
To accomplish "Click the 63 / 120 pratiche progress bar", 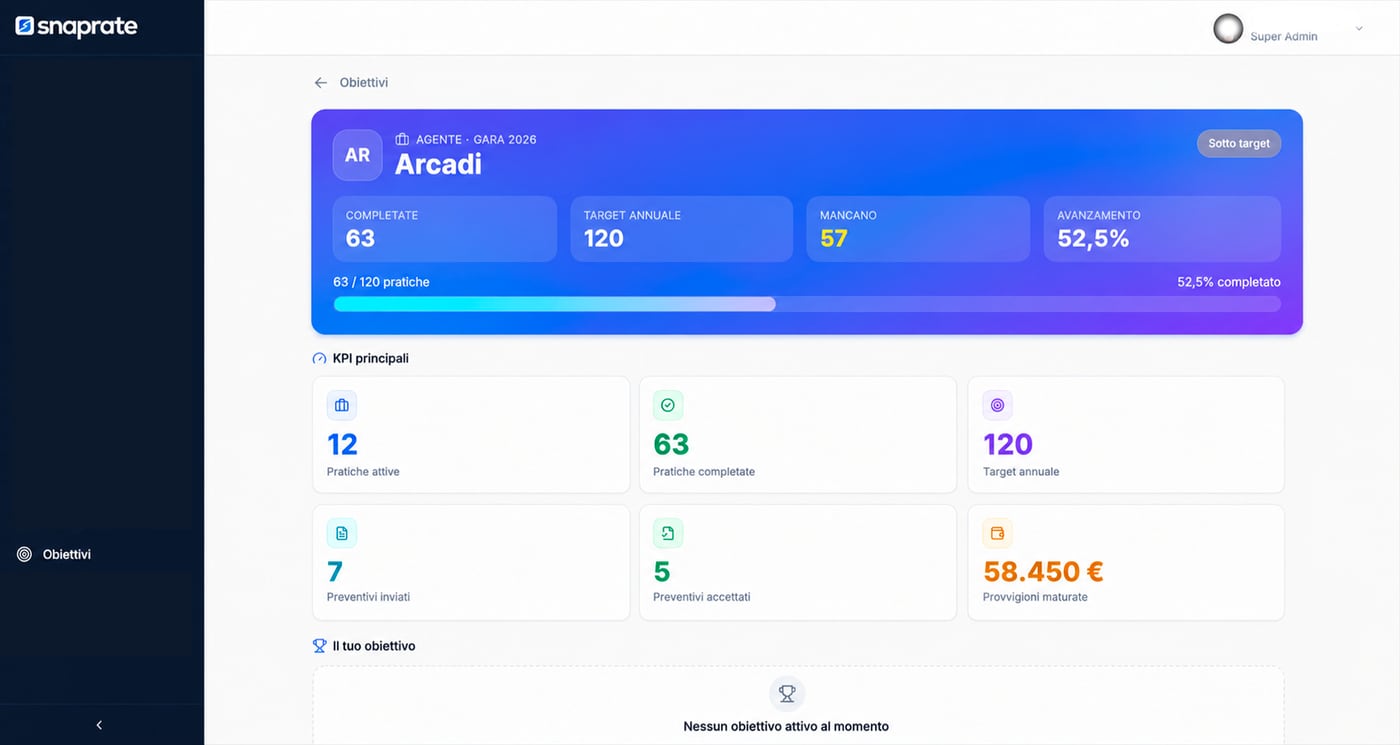I will (807, 304).
